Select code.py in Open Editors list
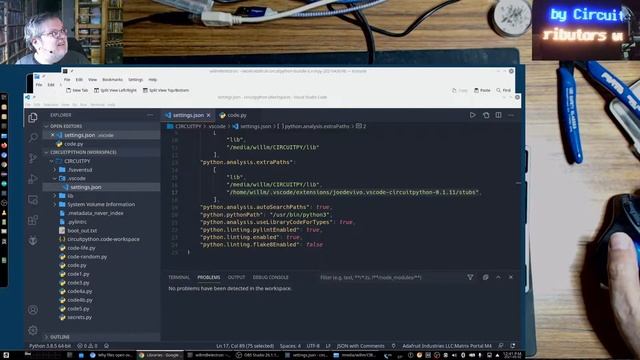The image size is (640, 360). click(73, 144)
